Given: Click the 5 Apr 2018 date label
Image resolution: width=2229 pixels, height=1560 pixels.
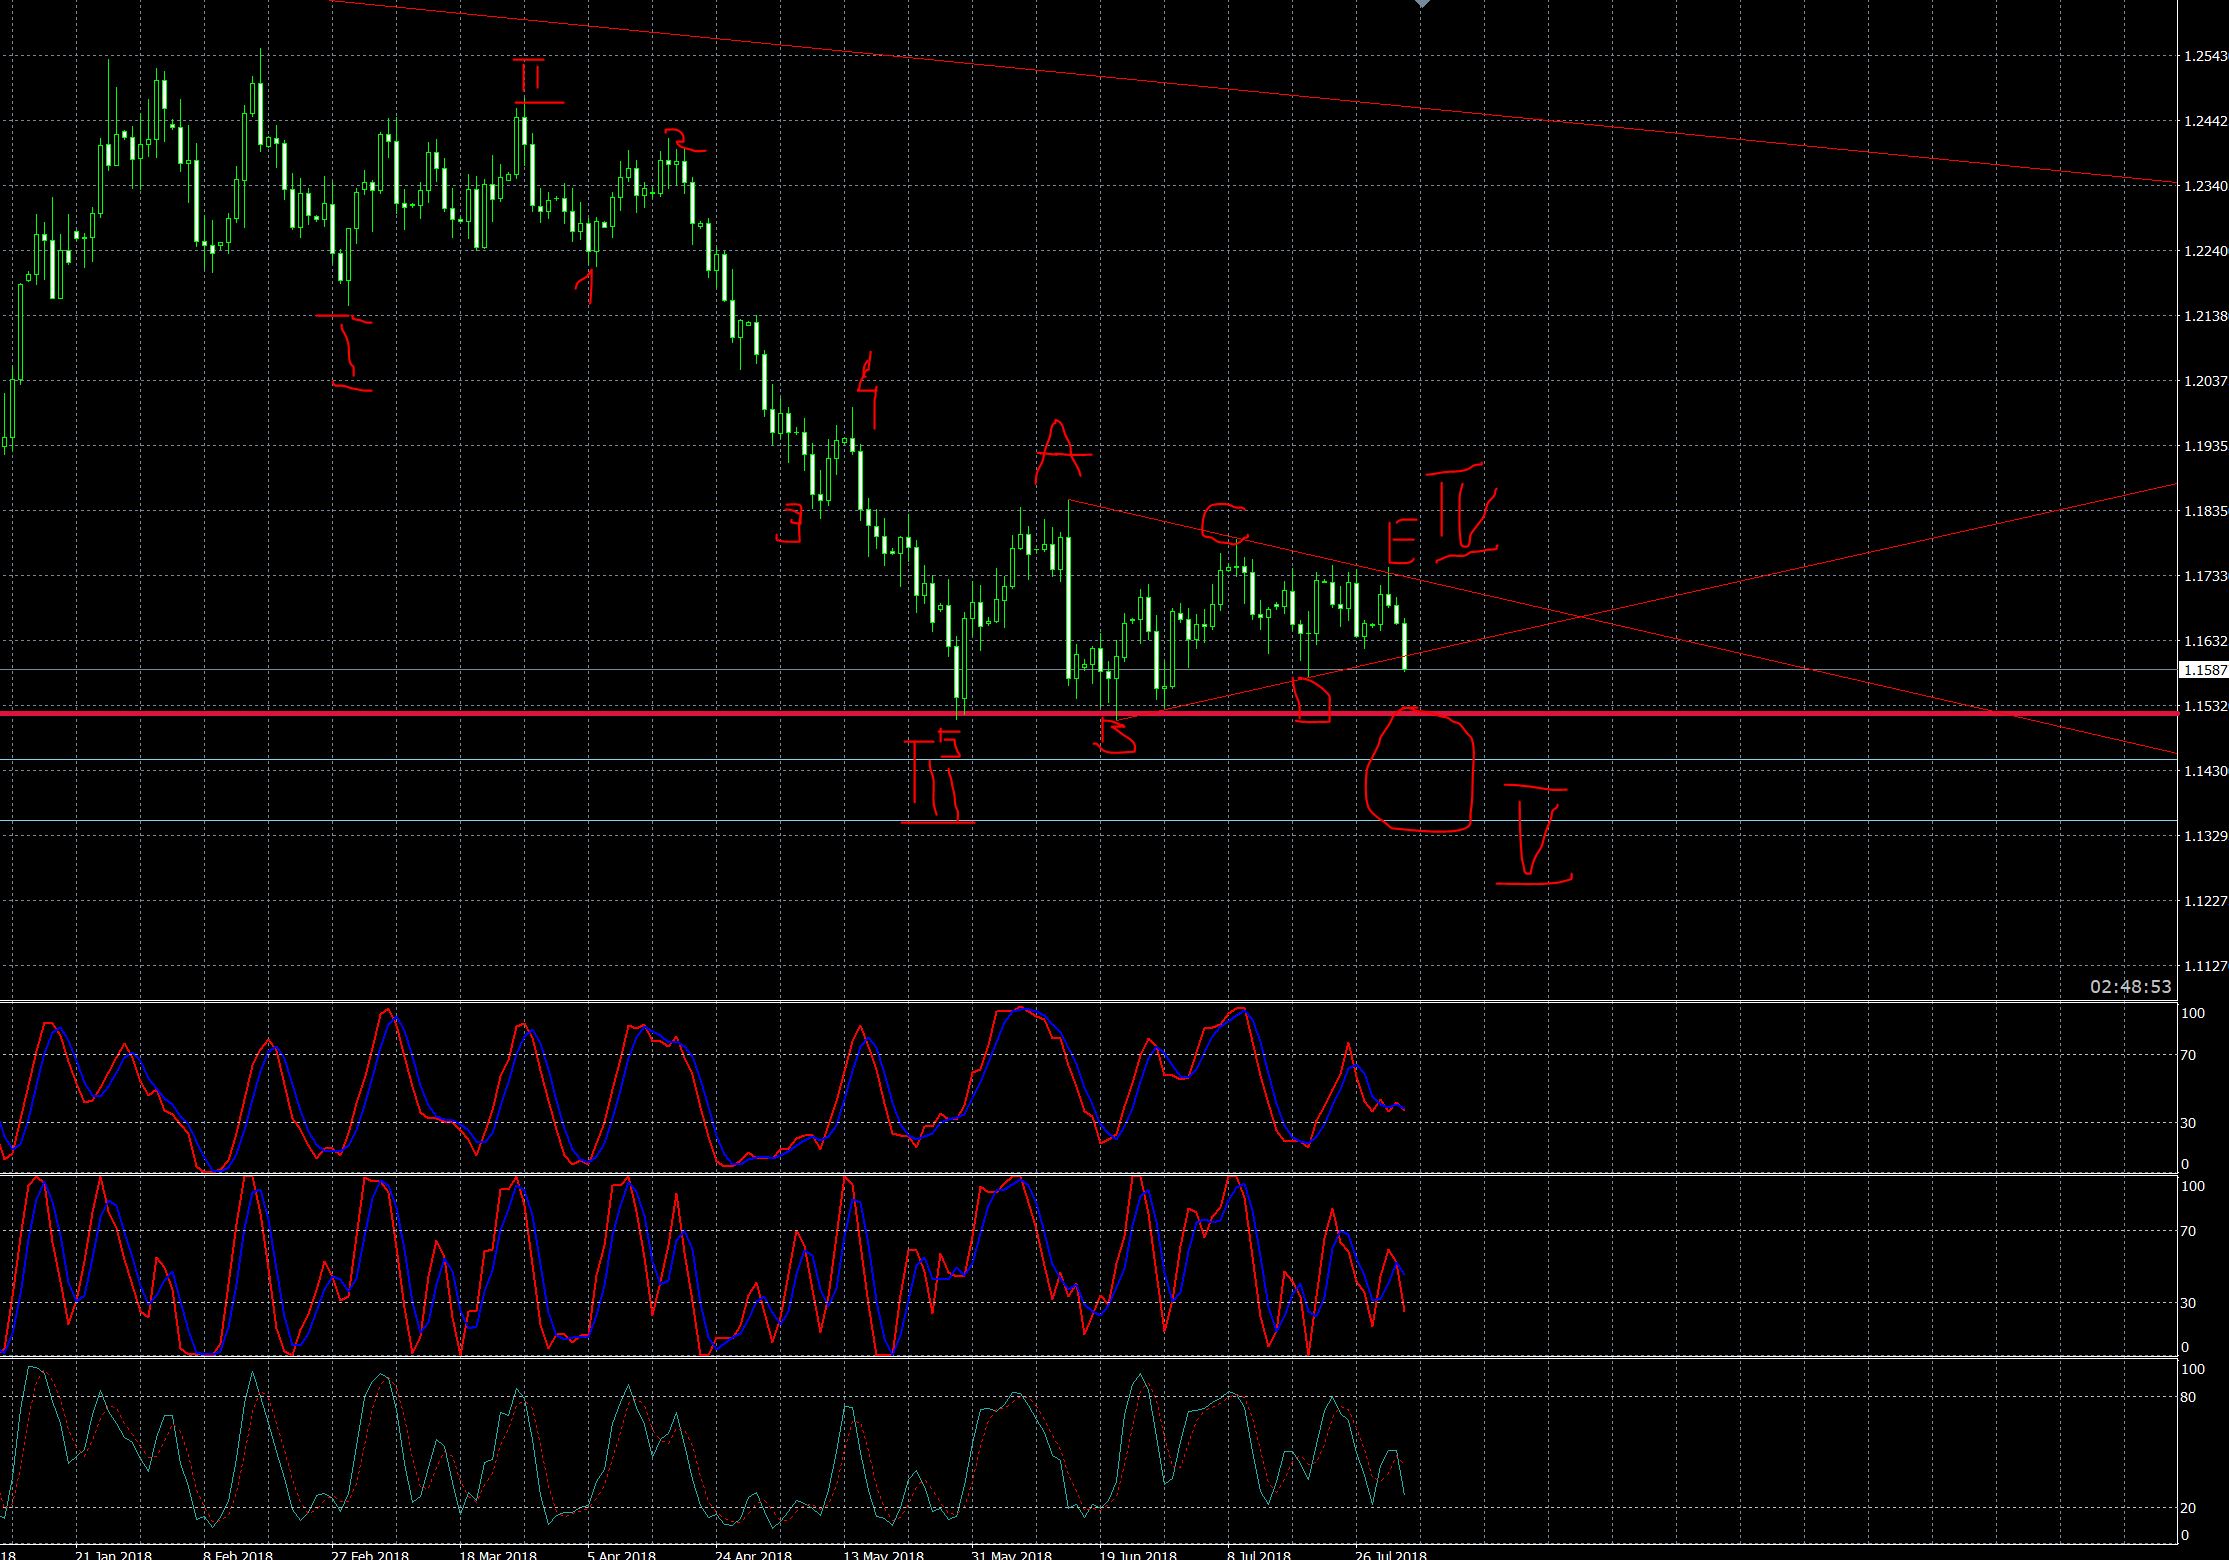Looking at the screenshot, I should point(621,1554).
